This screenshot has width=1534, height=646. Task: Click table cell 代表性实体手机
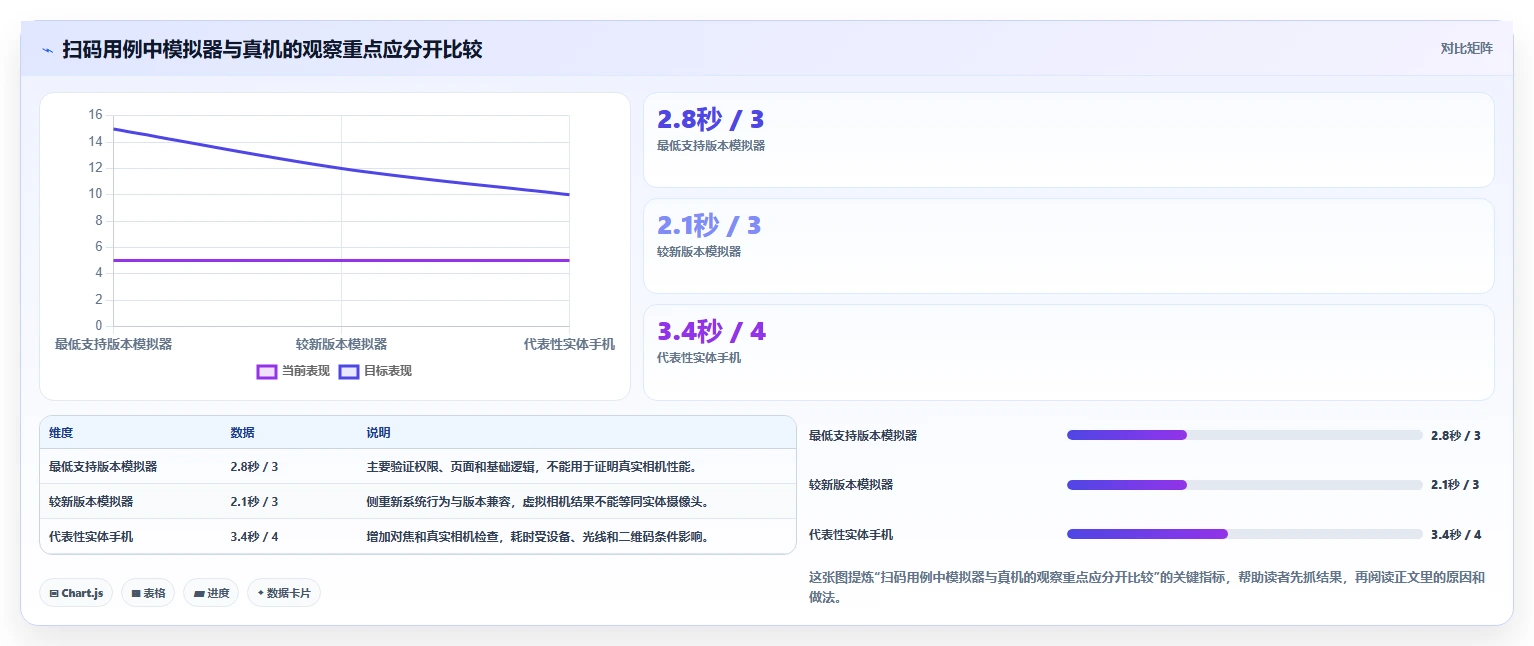[91, 537]
